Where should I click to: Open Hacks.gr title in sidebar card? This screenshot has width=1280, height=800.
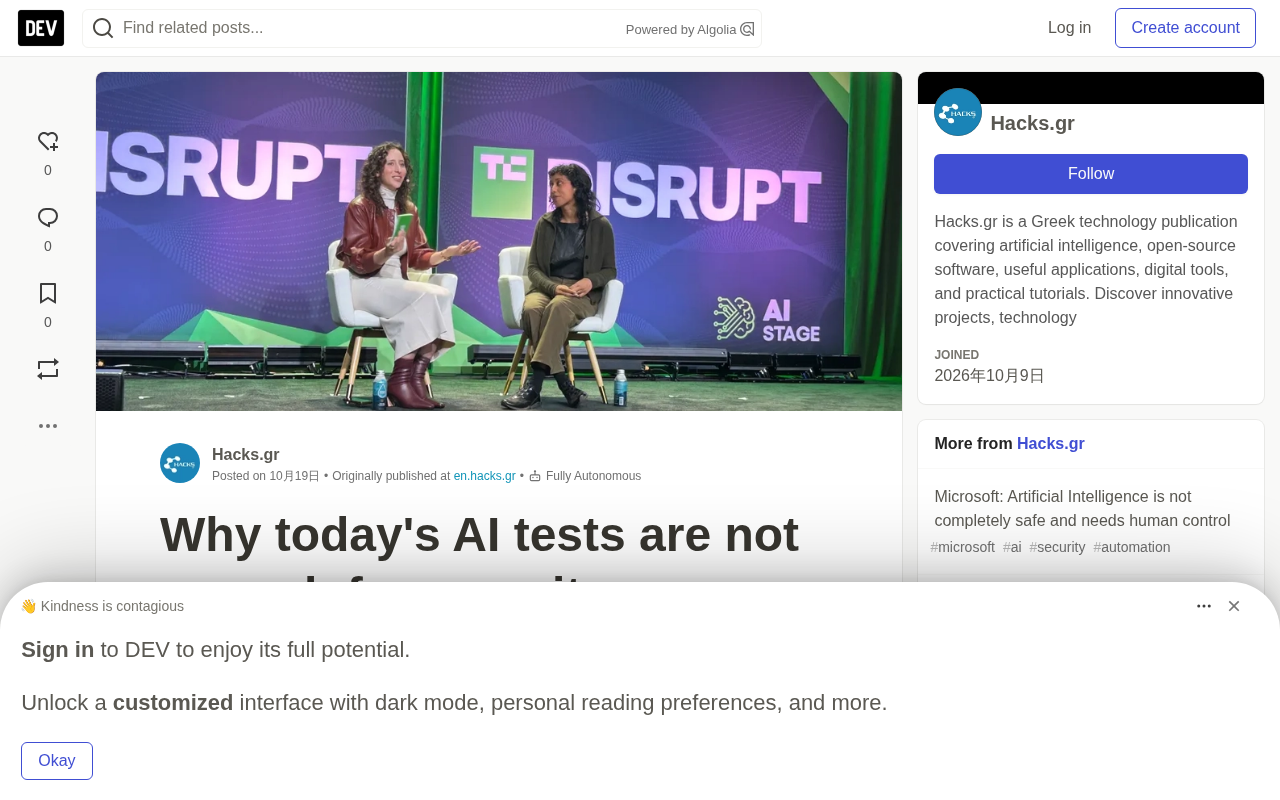(1032, 123)
